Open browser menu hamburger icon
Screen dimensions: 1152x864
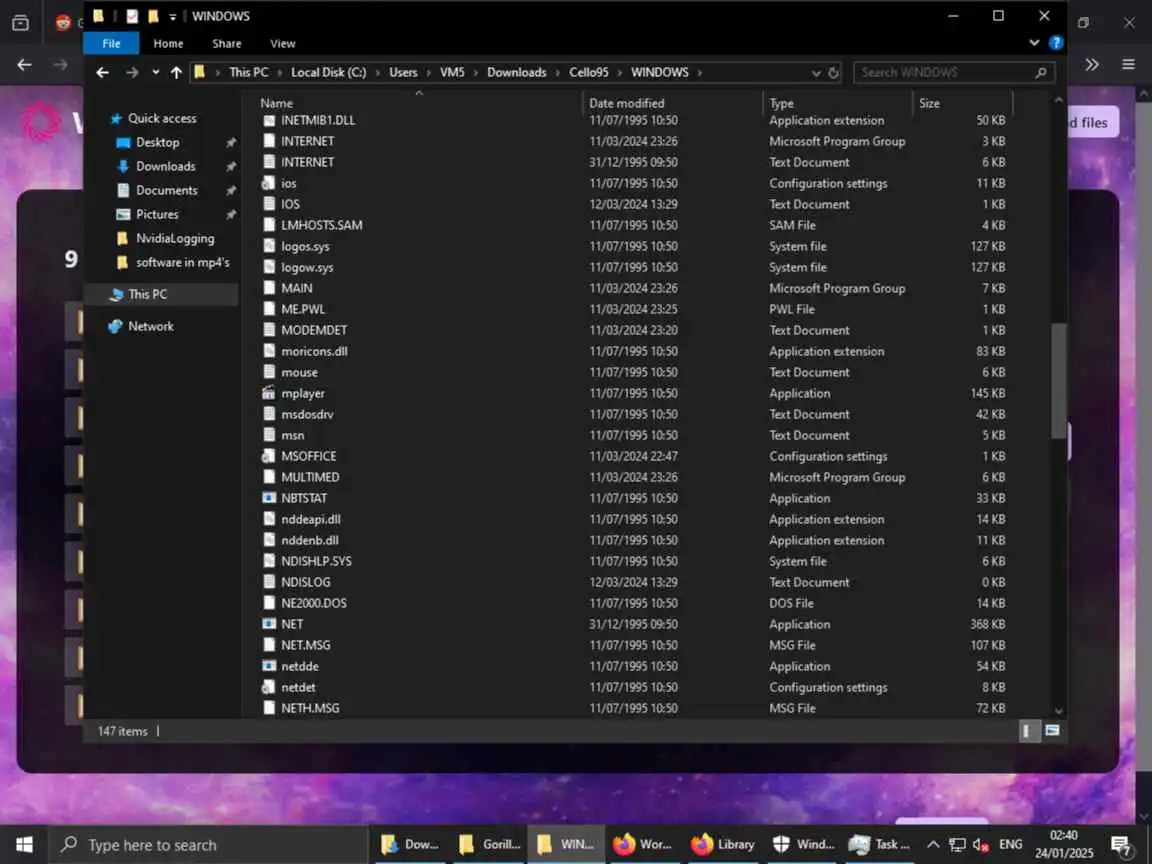point(1128,65)
